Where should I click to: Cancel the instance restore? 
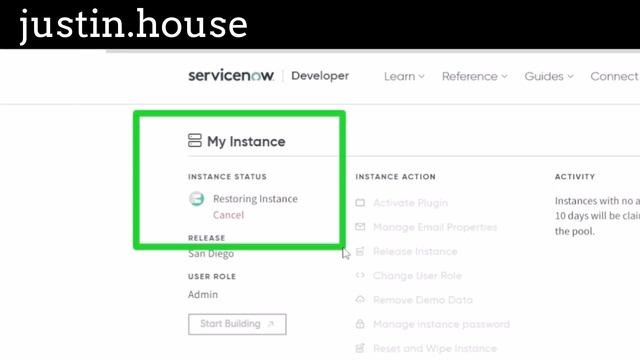click(x=228, y=215)
